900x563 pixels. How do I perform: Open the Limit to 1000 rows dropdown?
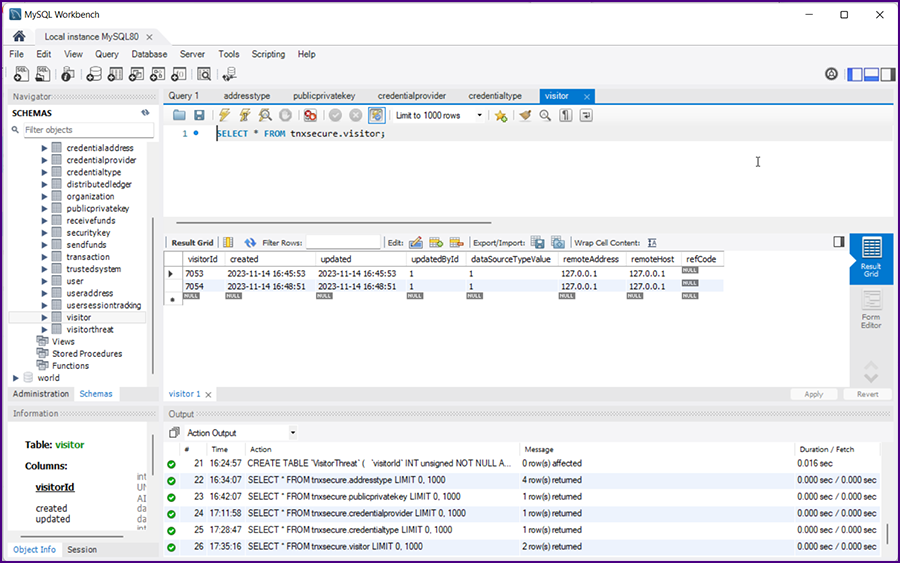(x=439, y=116)
